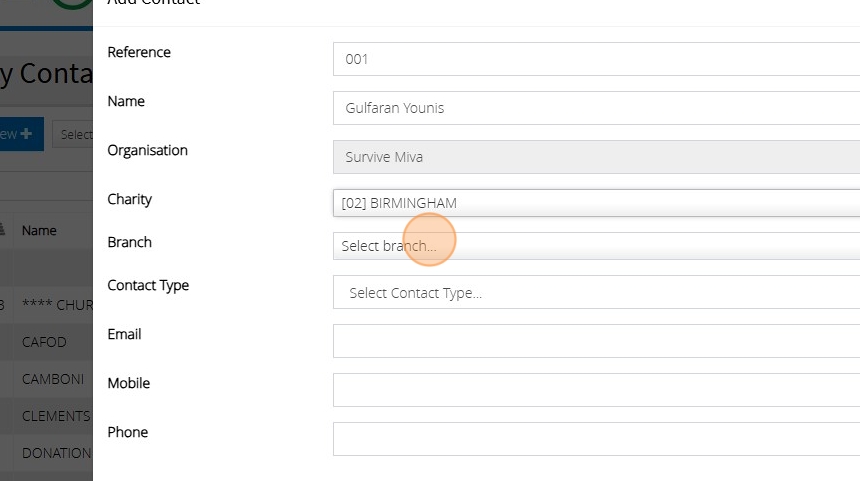Click the green logo circle at top
The image size is (860, 481).
[72, 4]
